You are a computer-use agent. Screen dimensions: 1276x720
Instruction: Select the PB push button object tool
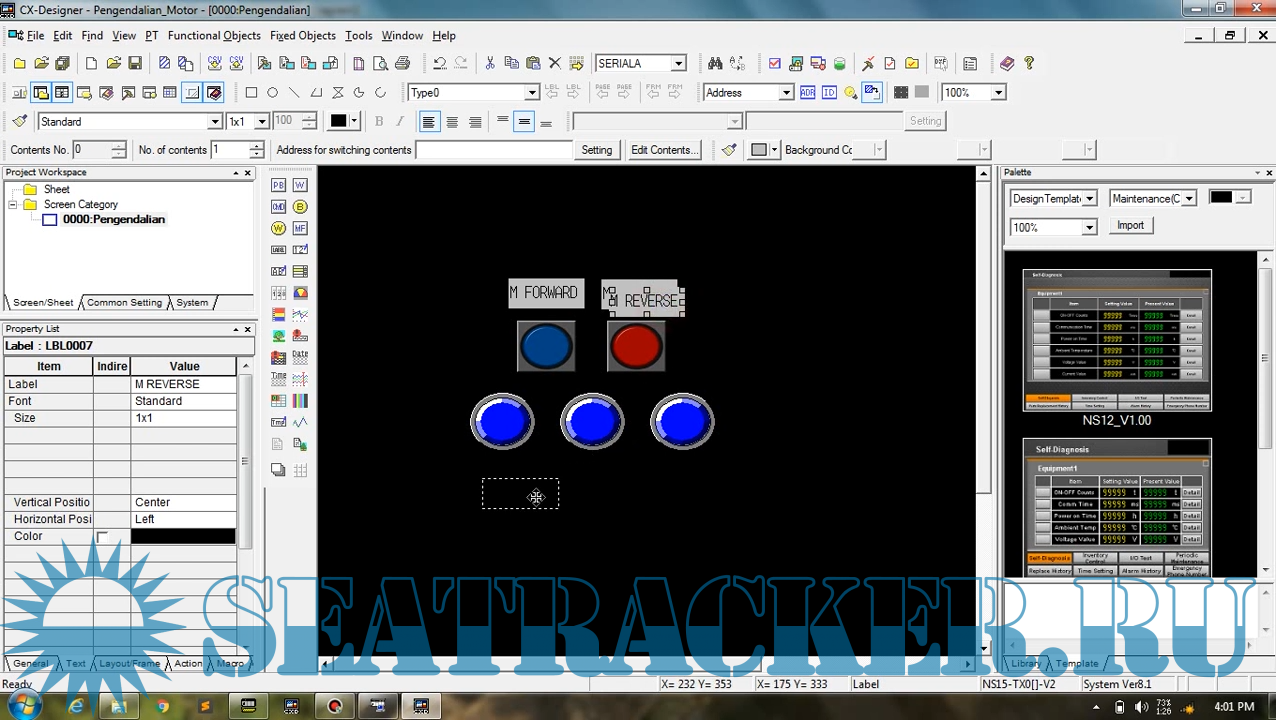(x=278, y=185)
